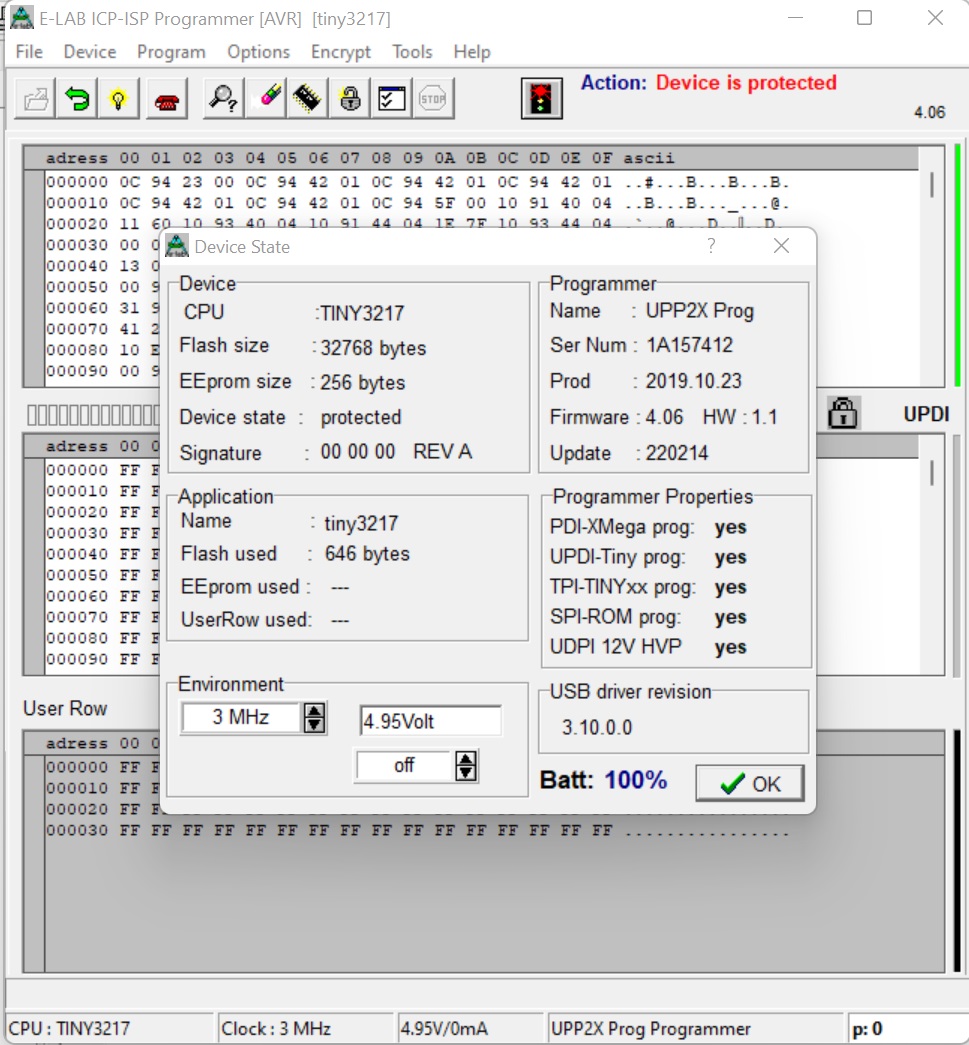Open the Options menu
The image size is (969, 1045).
pyautogui.click(x=259, y=52)
